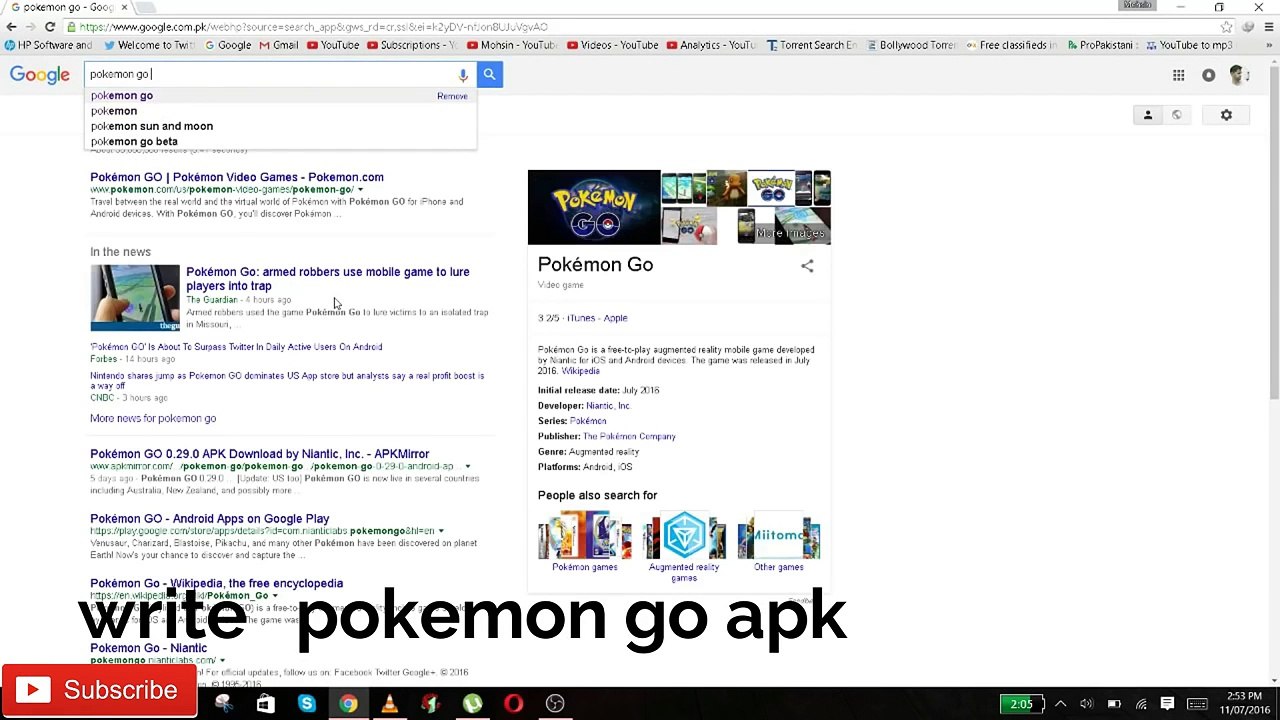This screenshot has height=720, width=1280.
Task: Click Pokémon Go logo image in panel
Action: point(594,207)
